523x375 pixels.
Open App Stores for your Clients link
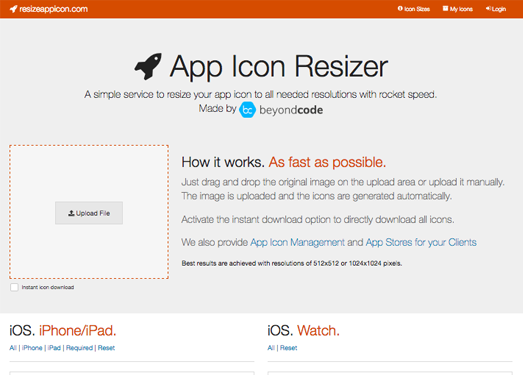(x=421, y=242)
